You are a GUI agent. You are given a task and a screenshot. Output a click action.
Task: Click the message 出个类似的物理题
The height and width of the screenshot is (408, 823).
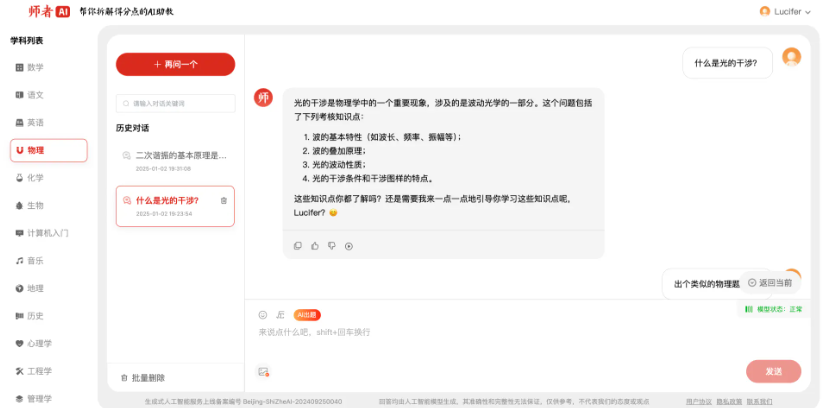coord(706,284)
